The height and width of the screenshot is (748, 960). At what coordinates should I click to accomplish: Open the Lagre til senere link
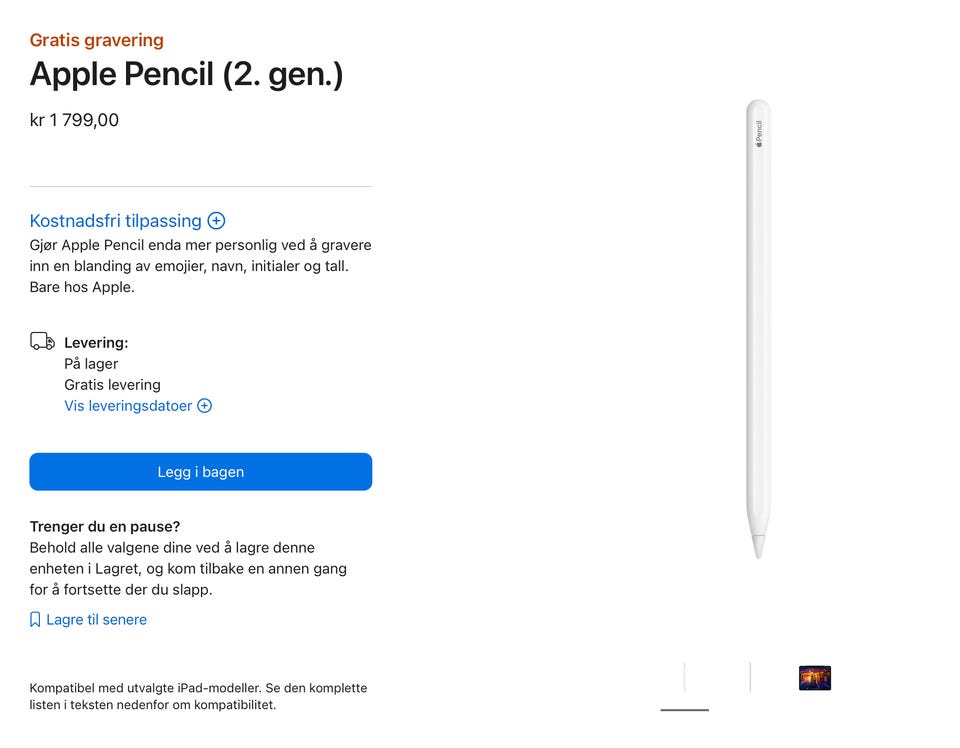(96, 620)
